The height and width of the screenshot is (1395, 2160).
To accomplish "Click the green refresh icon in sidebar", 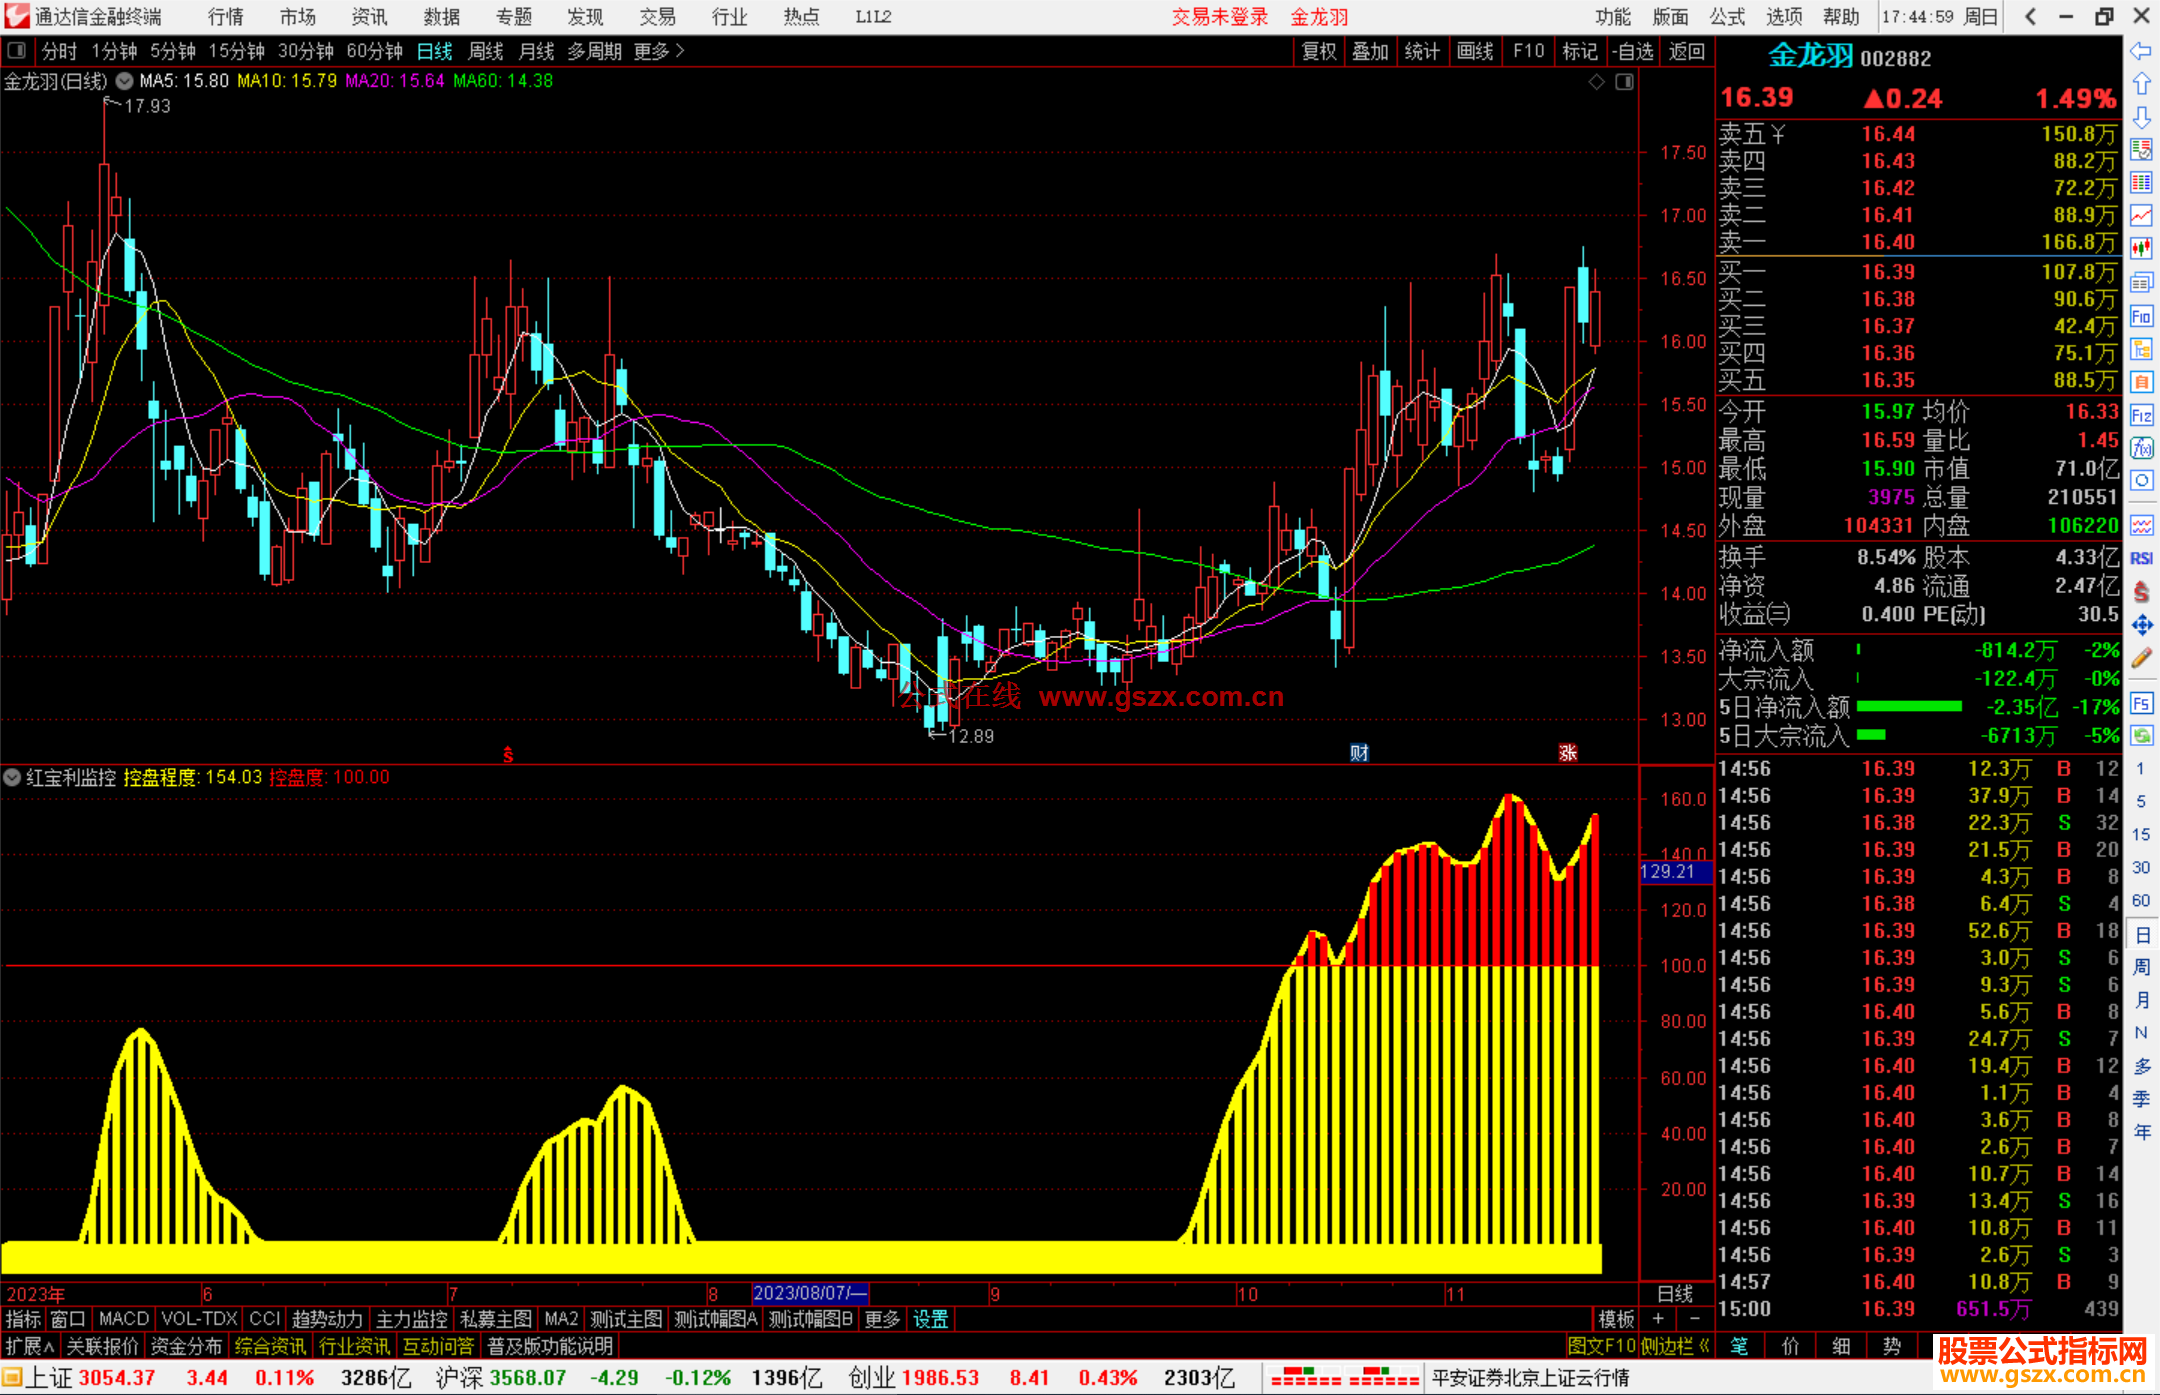I will click(x=2141, y=736).
